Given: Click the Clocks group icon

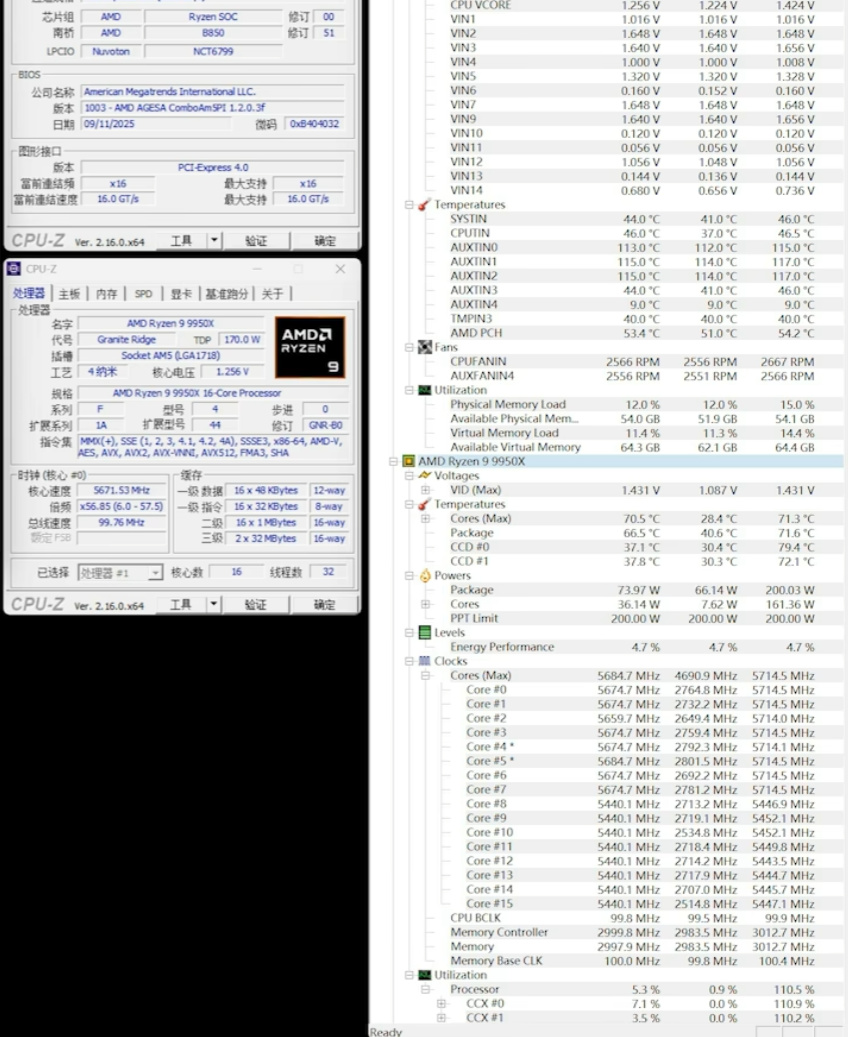Looking at the screenshot, I should [425, 661].
